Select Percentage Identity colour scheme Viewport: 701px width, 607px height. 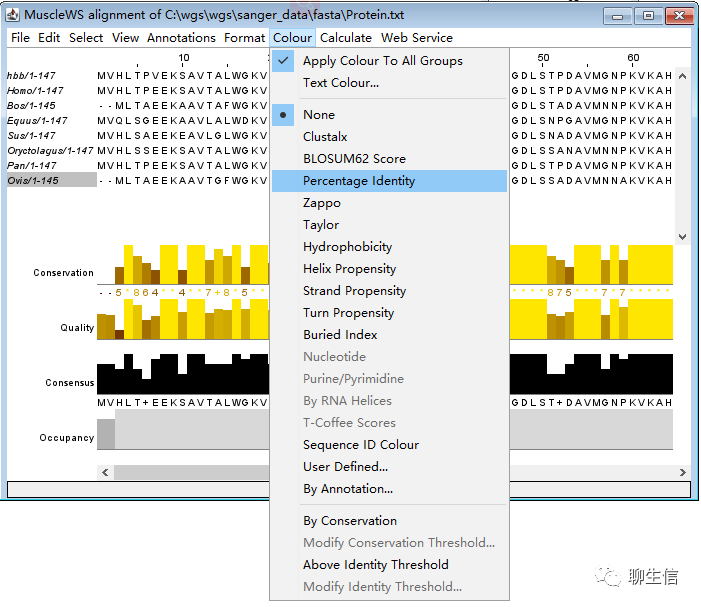coord(389,181)
